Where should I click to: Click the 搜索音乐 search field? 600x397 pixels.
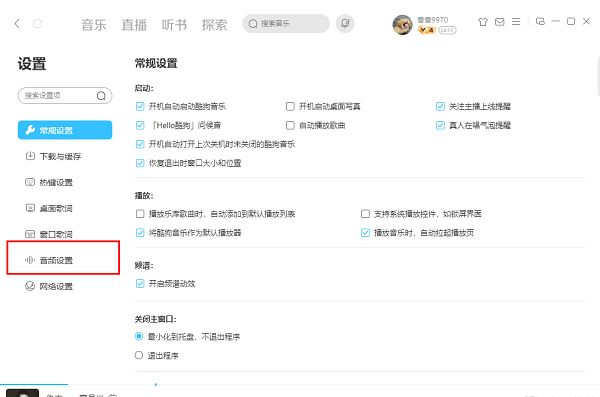click(x=286, y=24)
